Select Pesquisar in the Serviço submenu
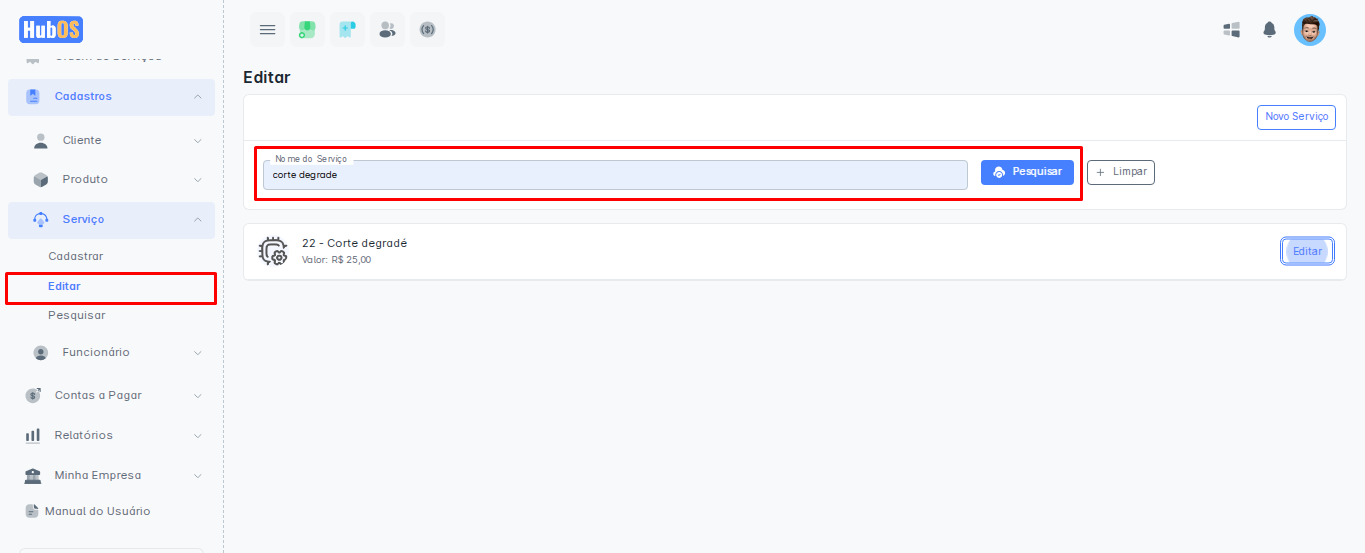This screenshot has height=553, width=1365. pyautogui.click(x=77, y=316)
